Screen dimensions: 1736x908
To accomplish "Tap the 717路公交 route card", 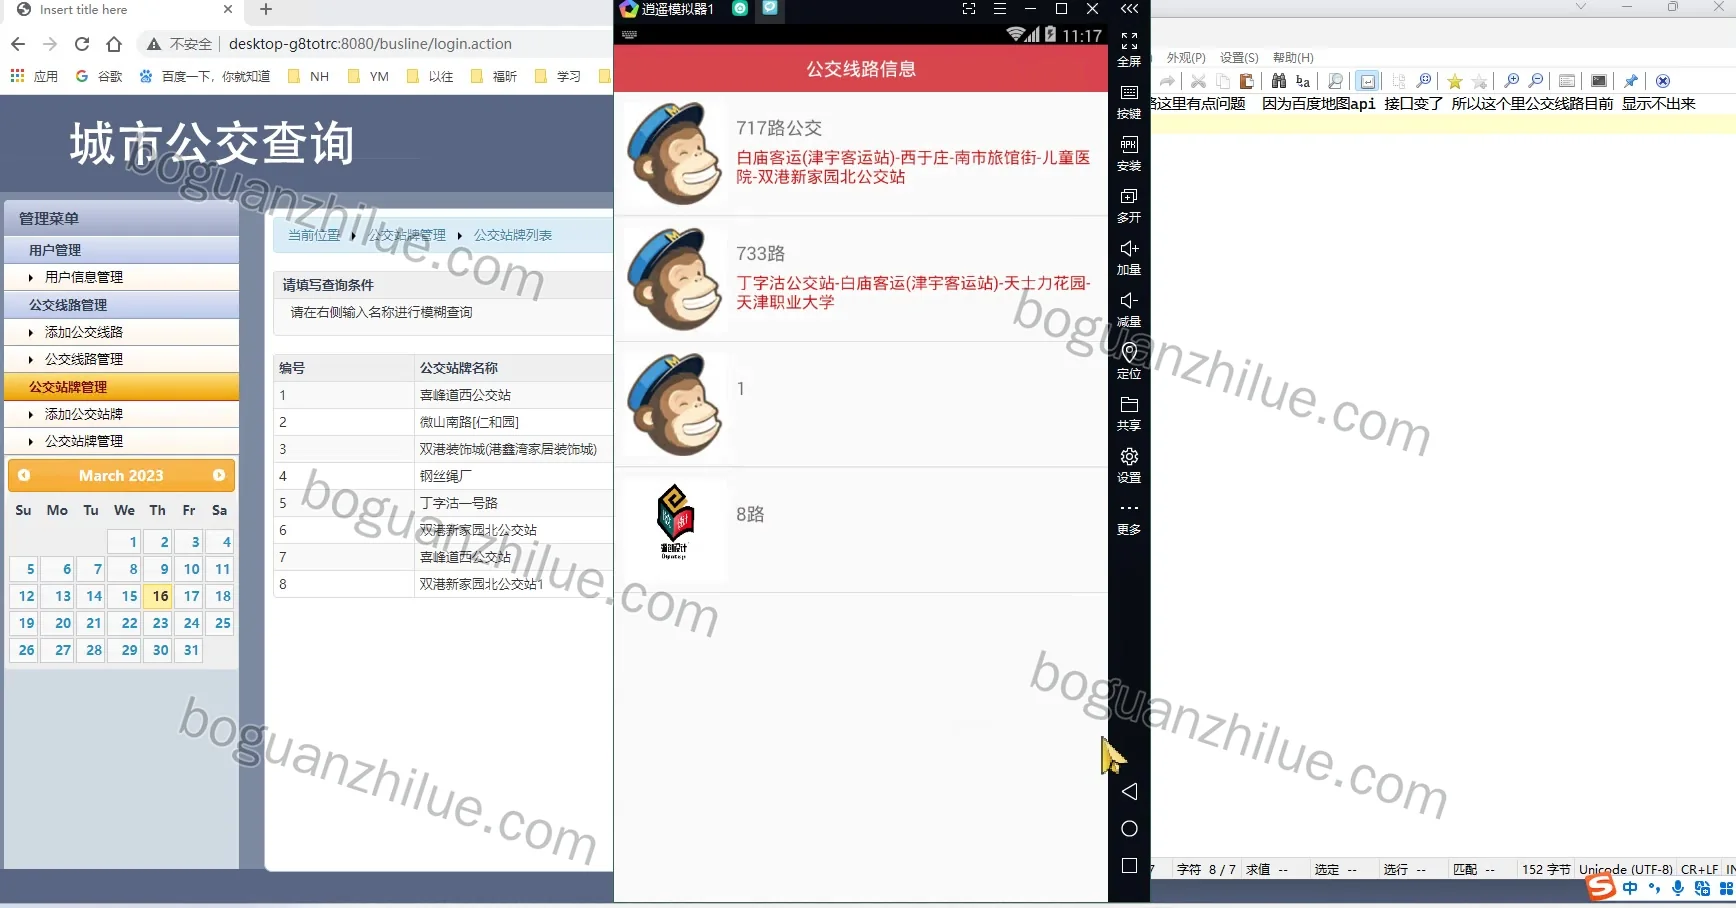I will (x=861, y=153).
